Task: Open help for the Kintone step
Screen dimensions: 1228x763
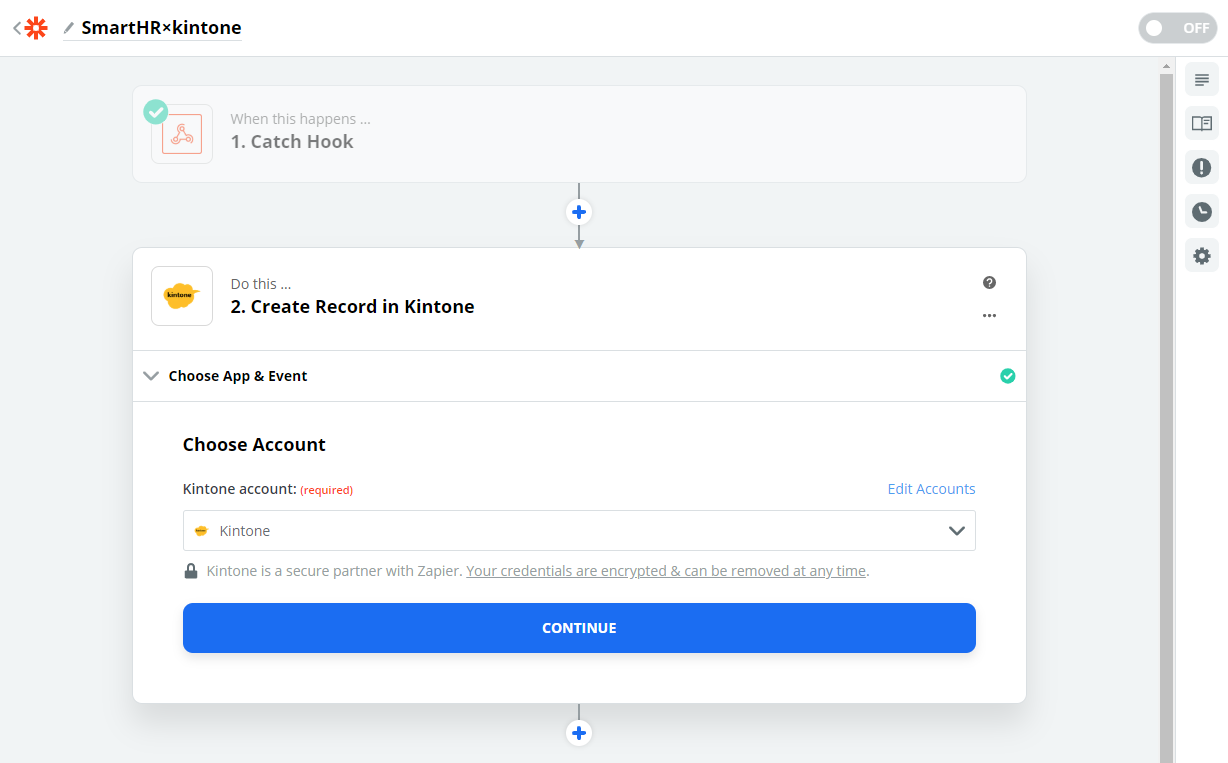Action: pos(989,283)
